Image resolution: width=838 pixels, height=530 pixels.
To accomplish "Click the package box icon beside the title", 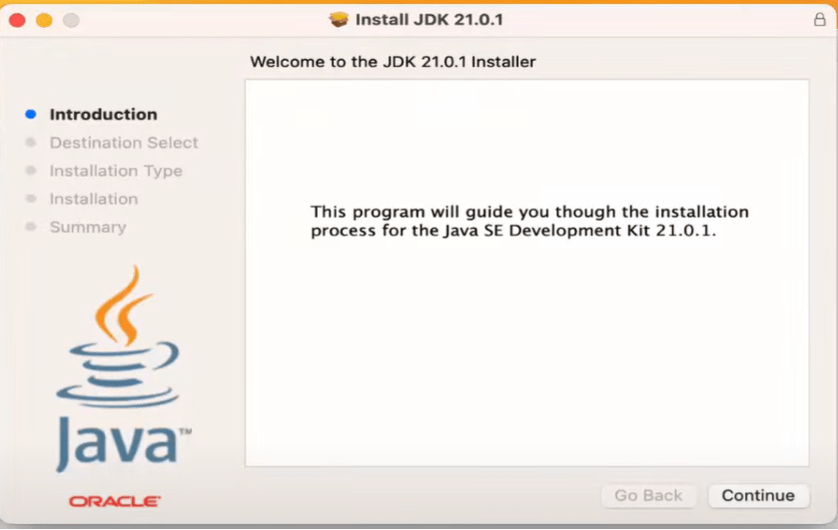I will tap(339, 20).
